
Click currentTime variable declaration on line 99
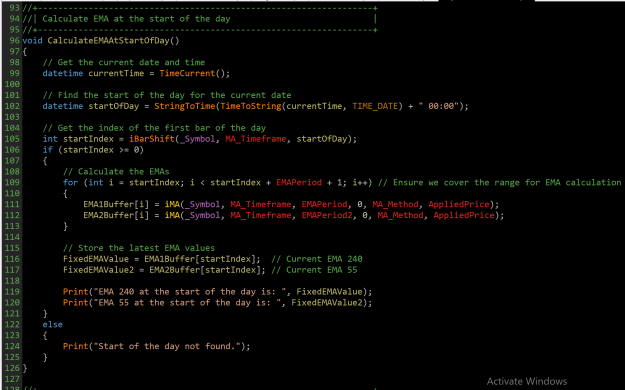pyautogui.click(x=116, y=73)
